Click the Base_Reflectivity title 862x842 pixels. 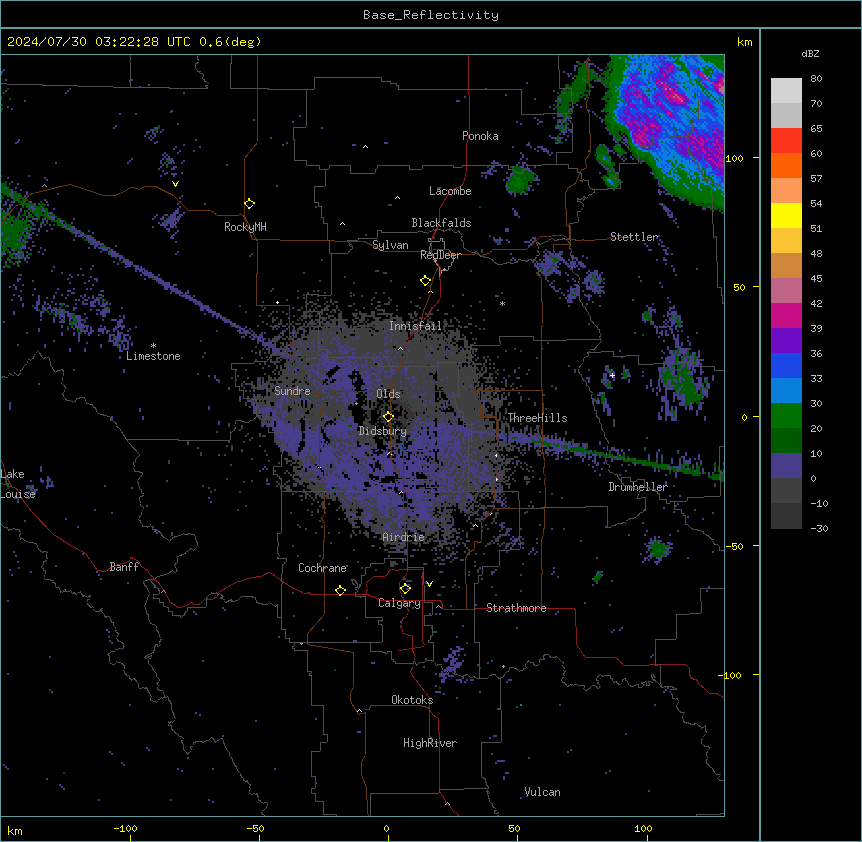[x=431, y=15]
